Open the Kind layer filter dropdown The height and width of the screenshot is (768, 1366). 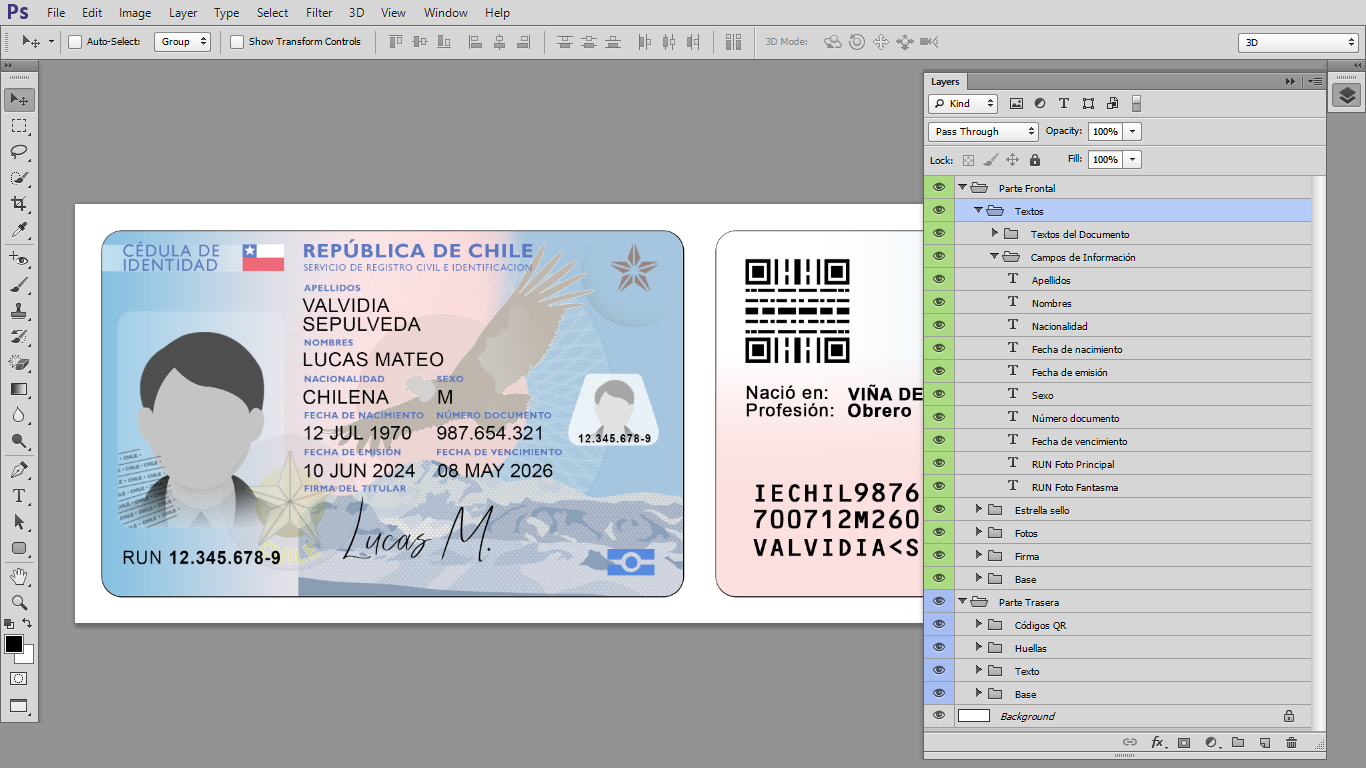click(x=963, y=103)
